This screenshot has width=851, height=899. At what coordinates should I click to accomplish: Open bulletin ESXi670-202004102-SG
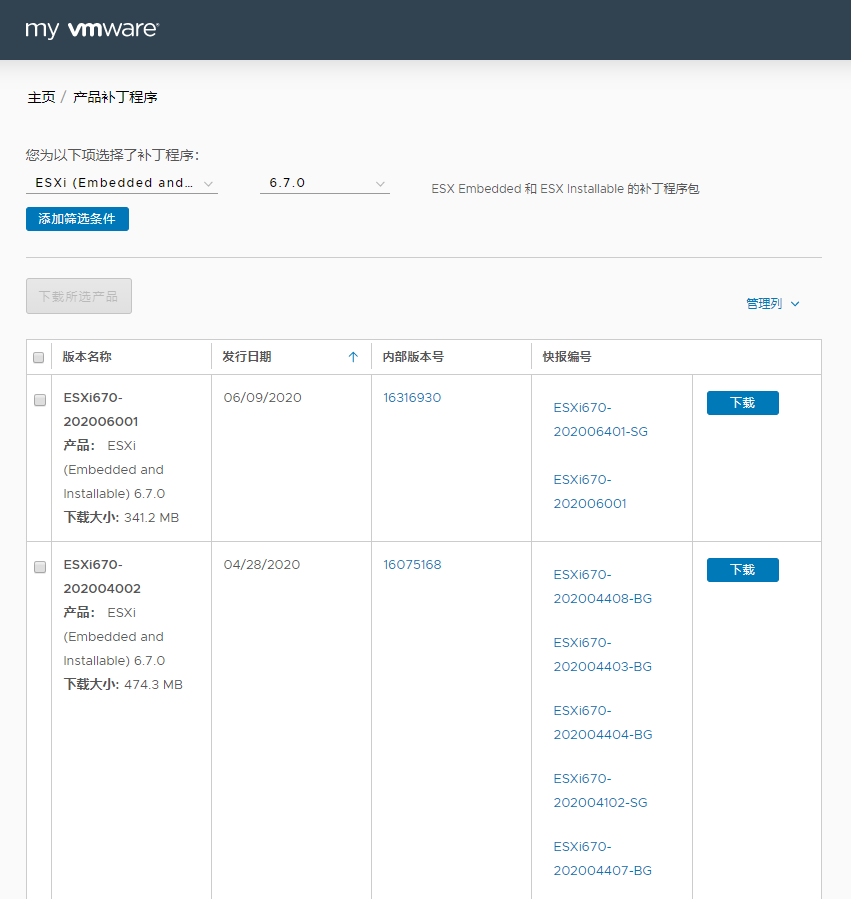[600, 791]
